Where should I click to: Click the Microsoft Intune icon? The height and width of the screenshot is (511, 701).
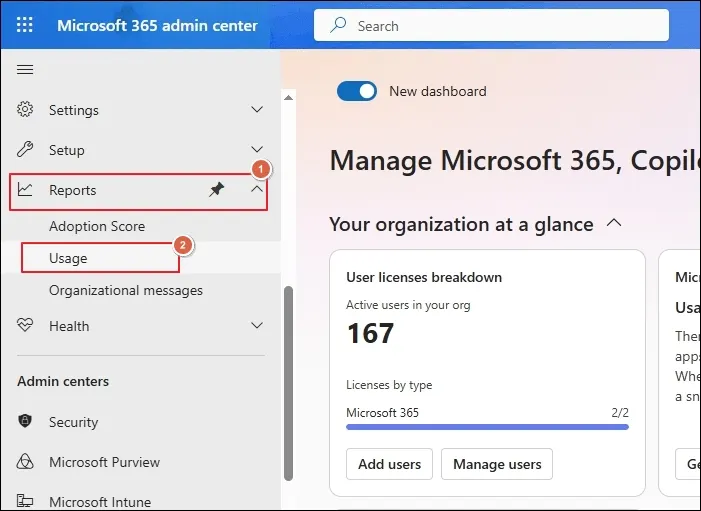click(x=25, y=501)
